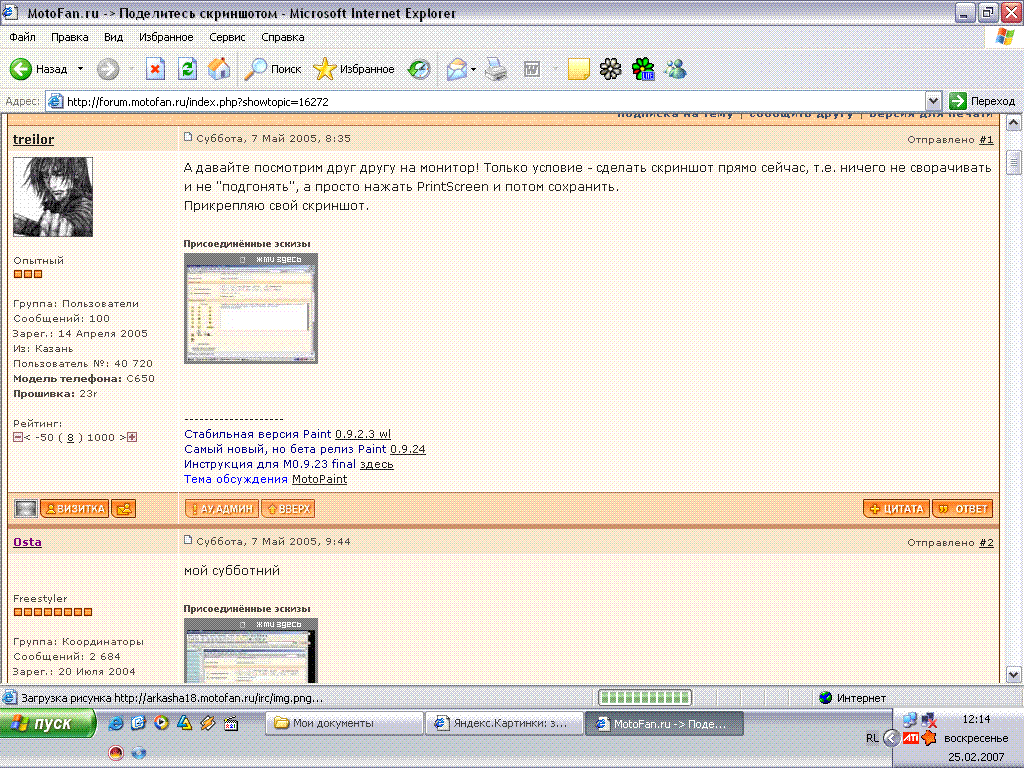Click treilor's avatar image
The height and width of the screenshot is (768, 1024).
click(x=53, y=197)
